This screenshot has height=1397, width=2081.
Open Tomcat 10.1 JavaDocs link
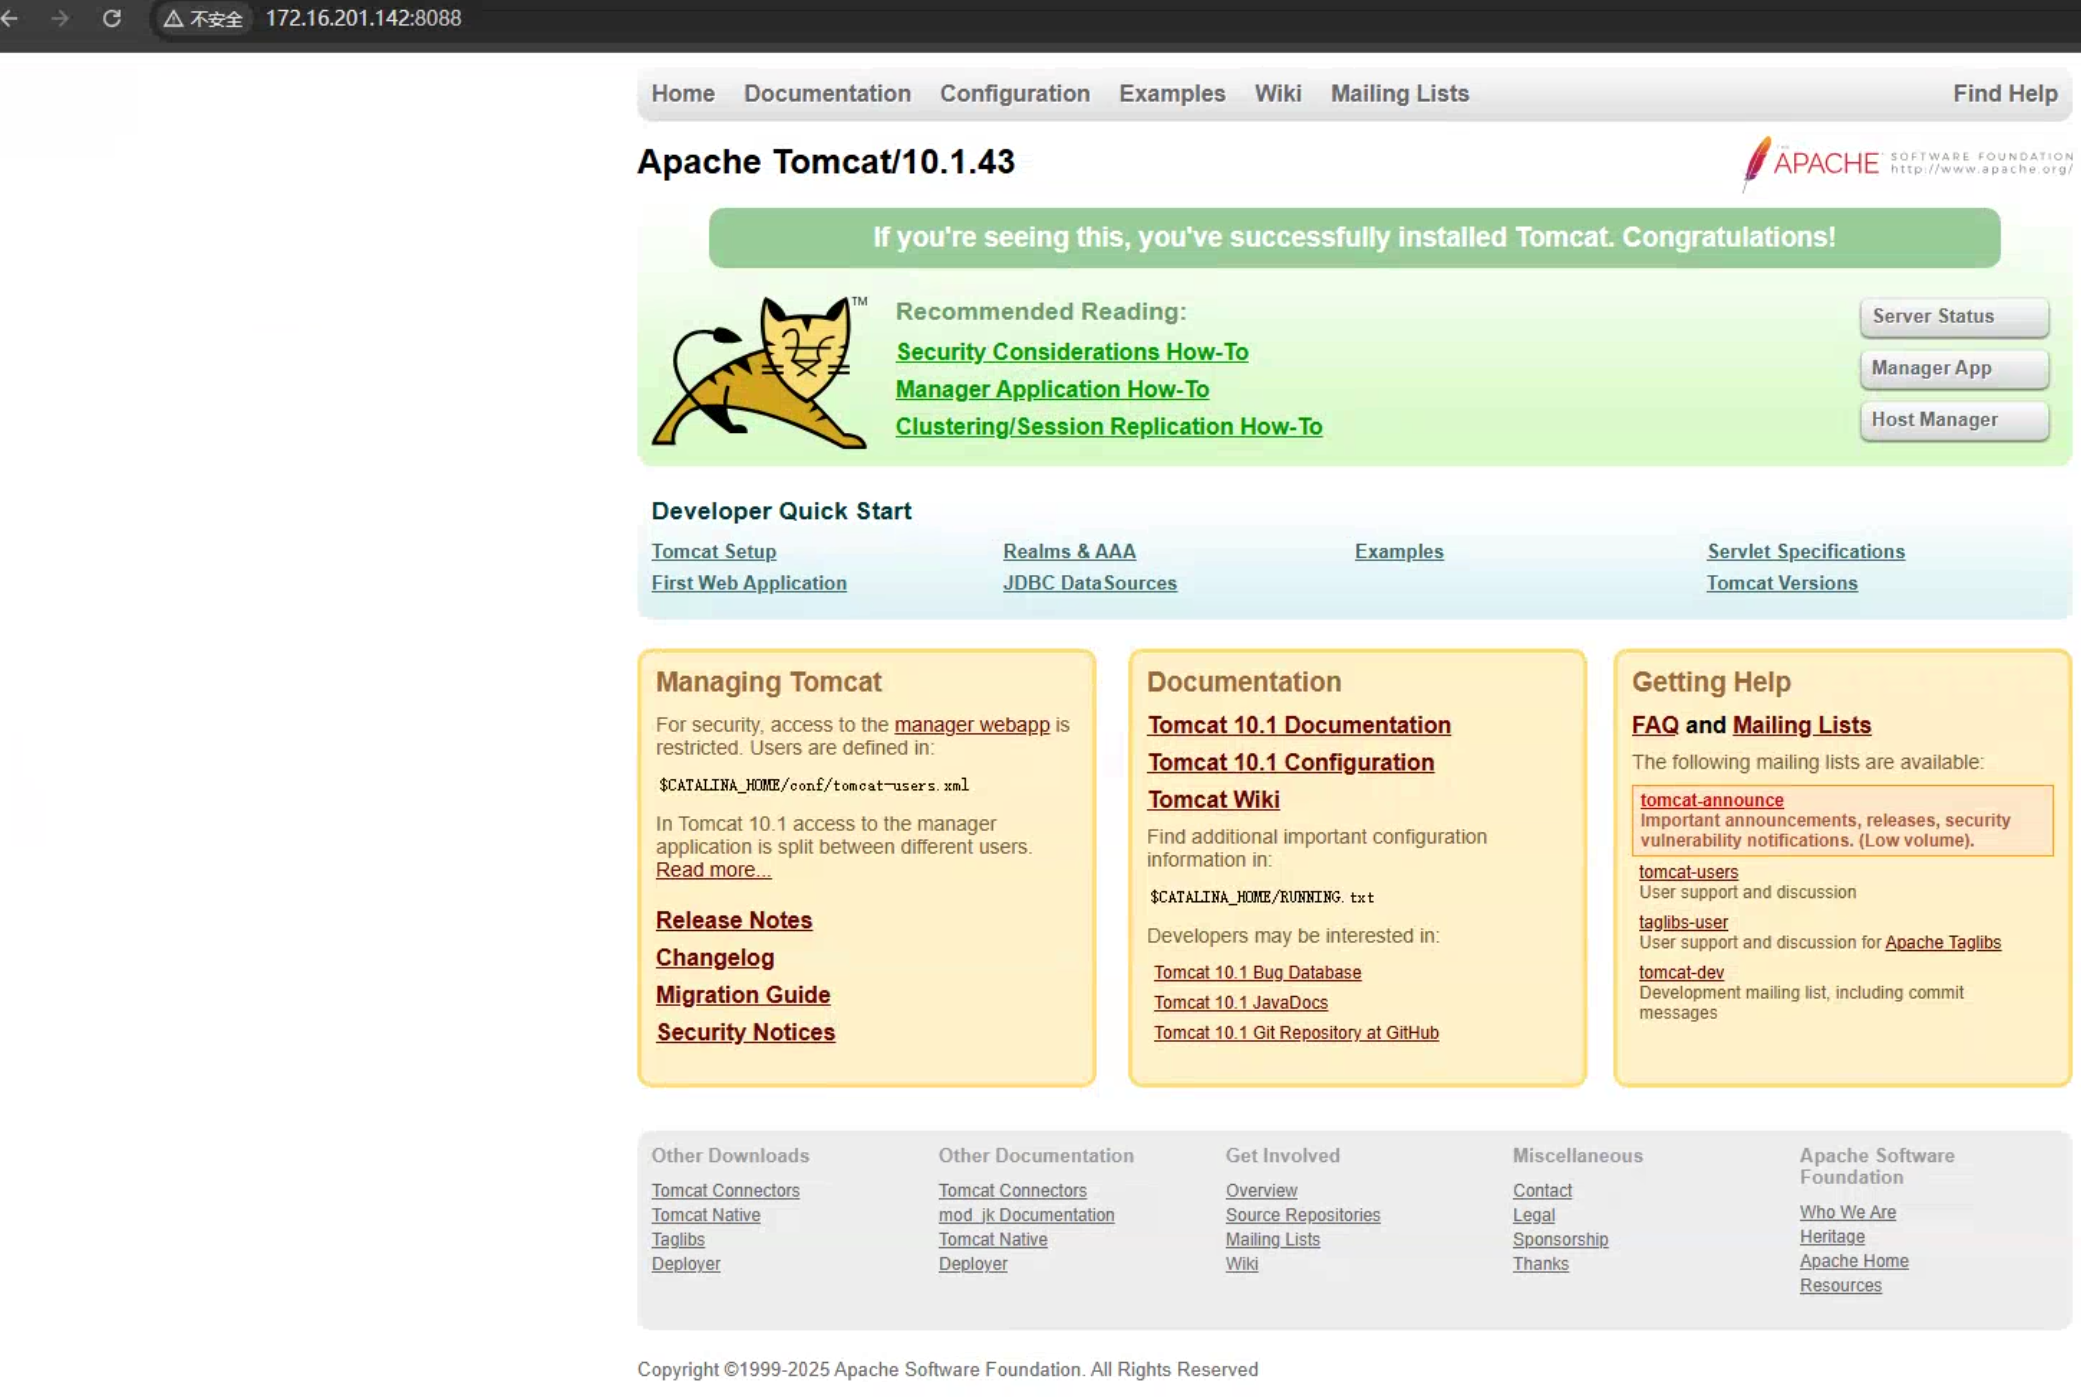point(1241,1002)
